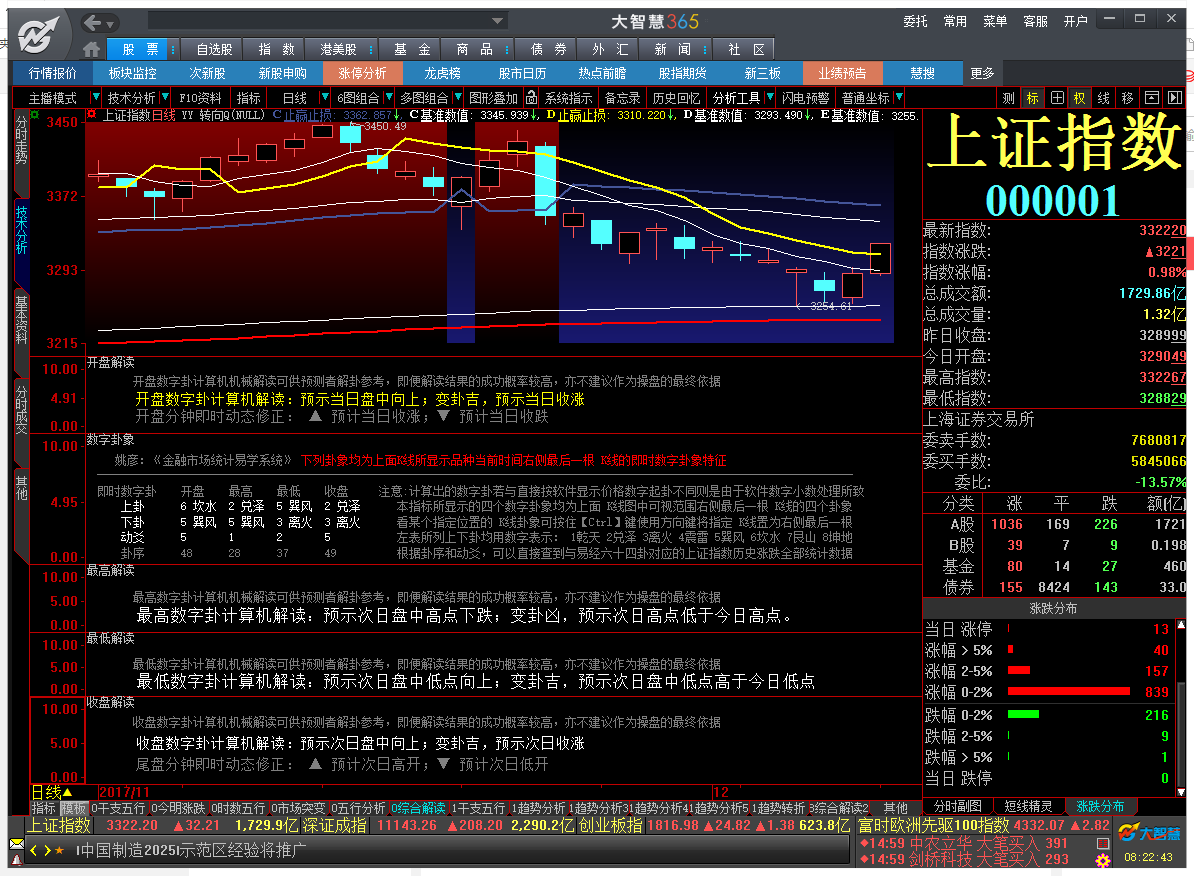
Task: Click the news ticker next arrow
Action: (47, 850)
